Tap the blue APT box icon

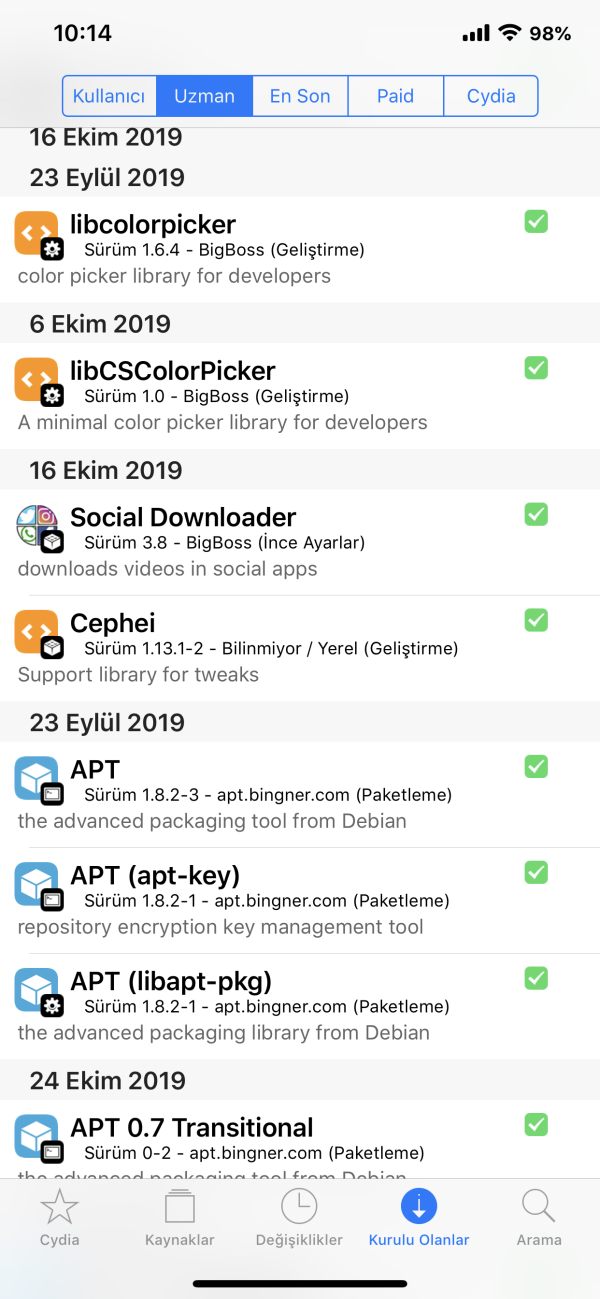[x=36, y=778]
